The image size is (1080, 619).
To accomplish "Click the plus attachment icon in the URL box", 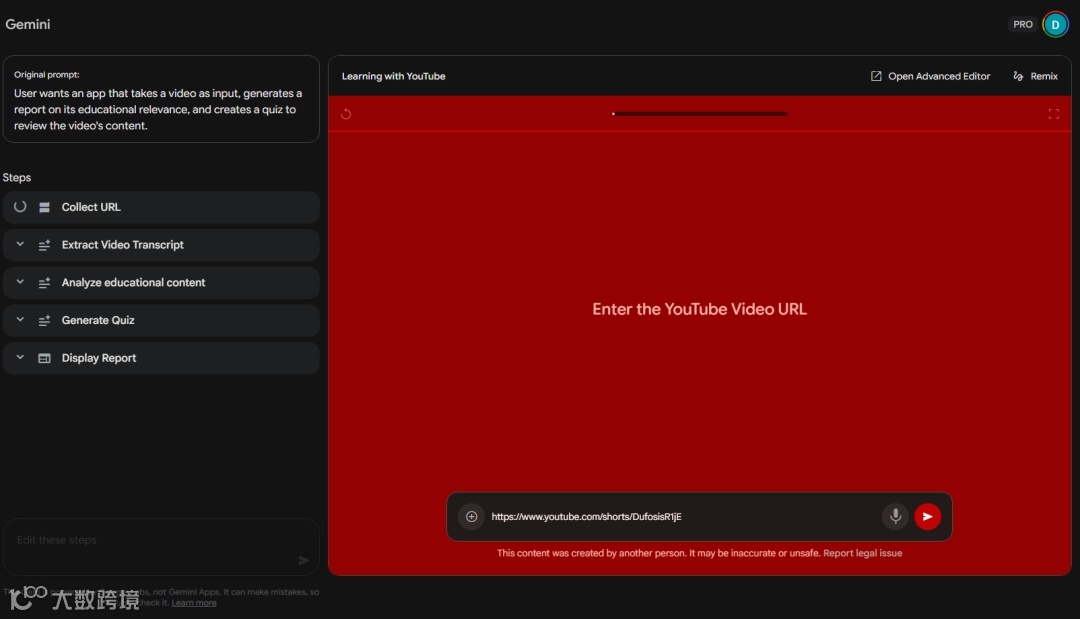I will coord(471,516).
